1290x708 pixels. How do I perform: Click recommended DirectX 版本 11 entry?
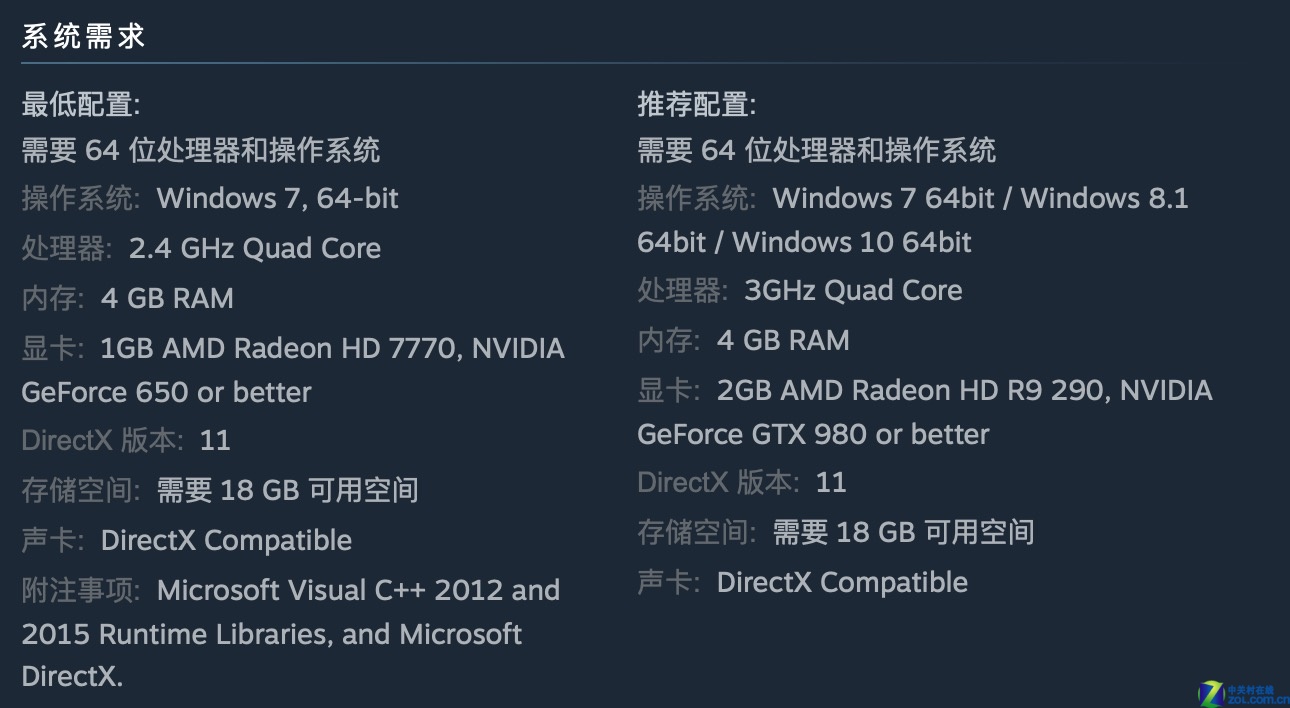tap(742, 482)
